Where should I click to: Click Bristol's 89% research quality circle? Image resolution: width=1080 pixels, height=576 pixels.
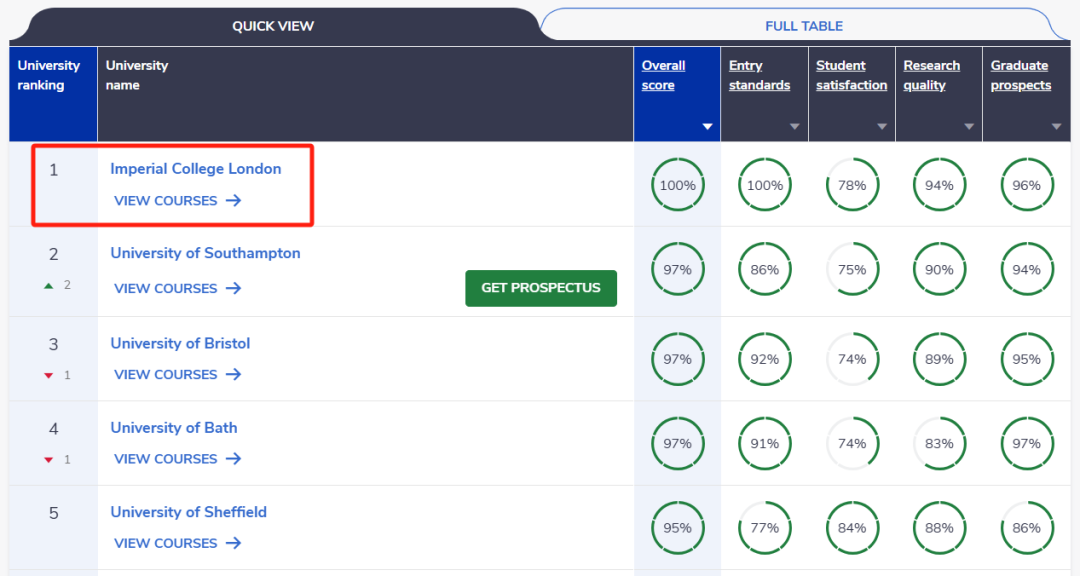(939, 359)
